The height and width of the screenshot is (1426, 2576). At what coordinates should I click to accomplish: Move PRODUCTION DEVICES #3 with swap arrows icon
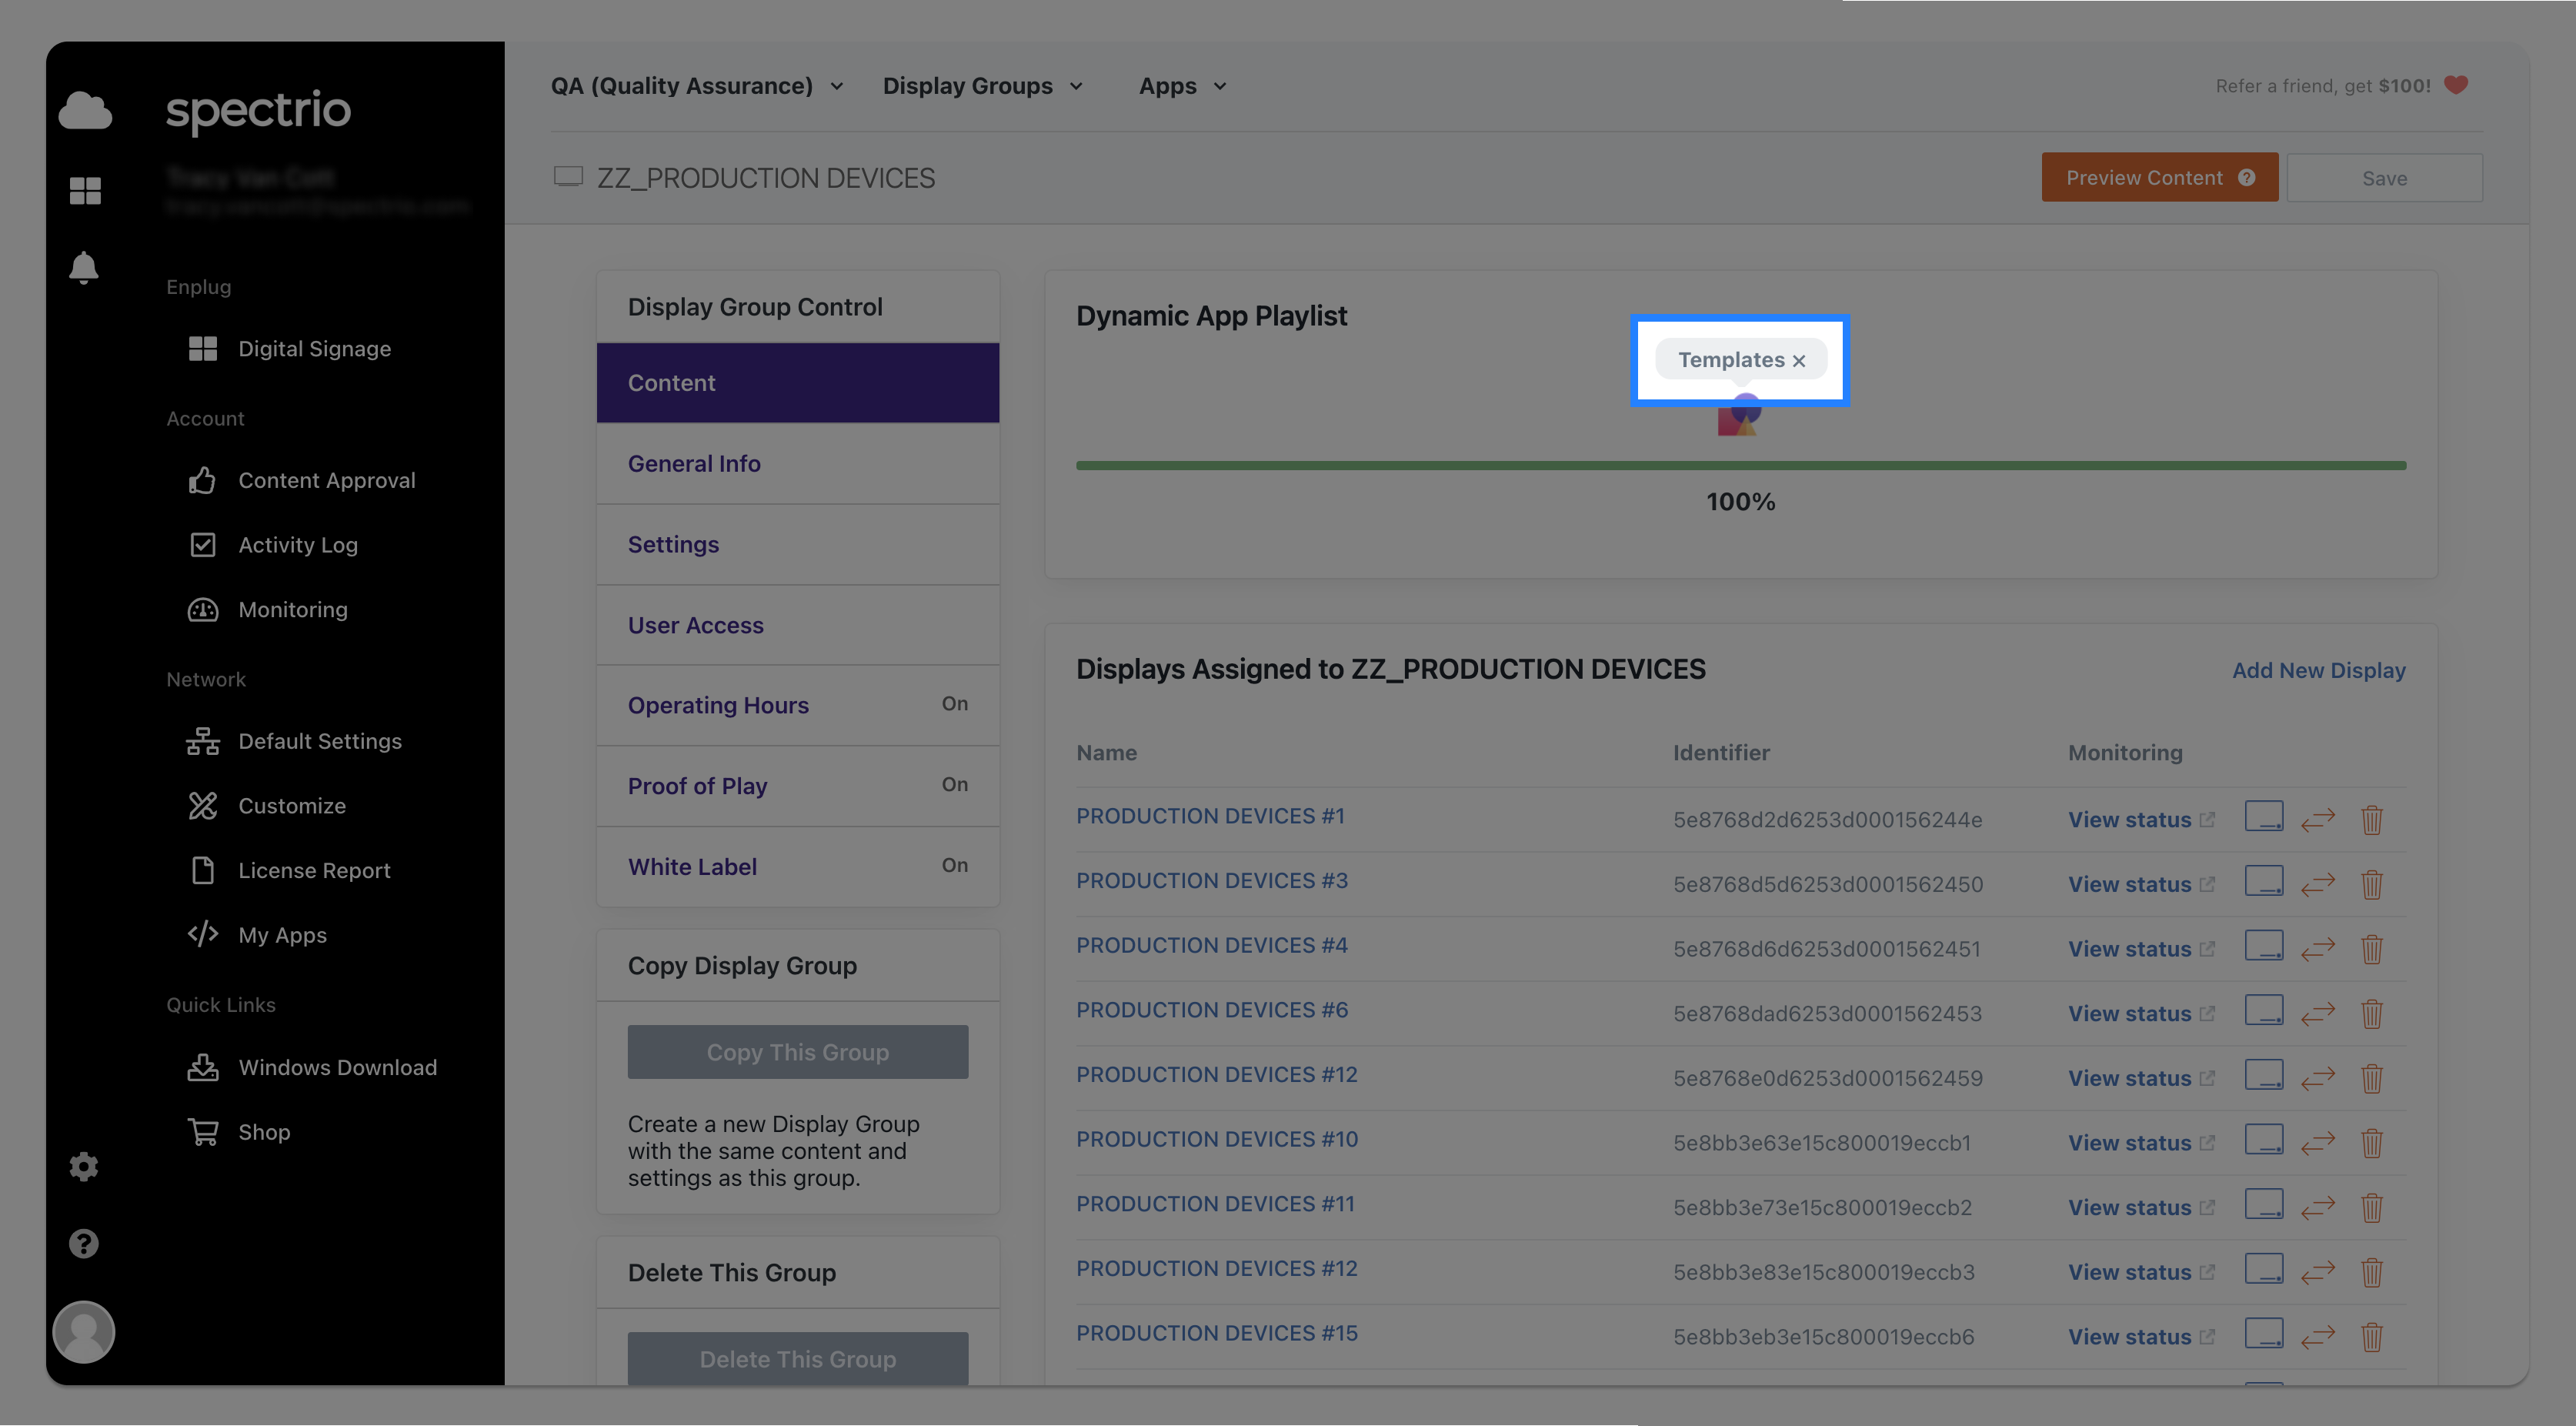2318,884
